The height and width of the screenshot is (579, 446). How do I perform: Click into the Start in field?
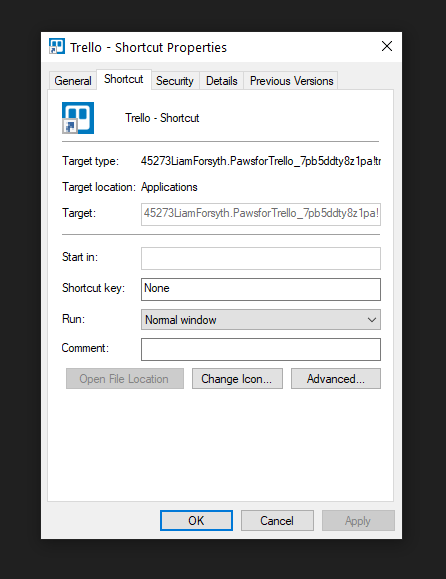coord(261,258)
